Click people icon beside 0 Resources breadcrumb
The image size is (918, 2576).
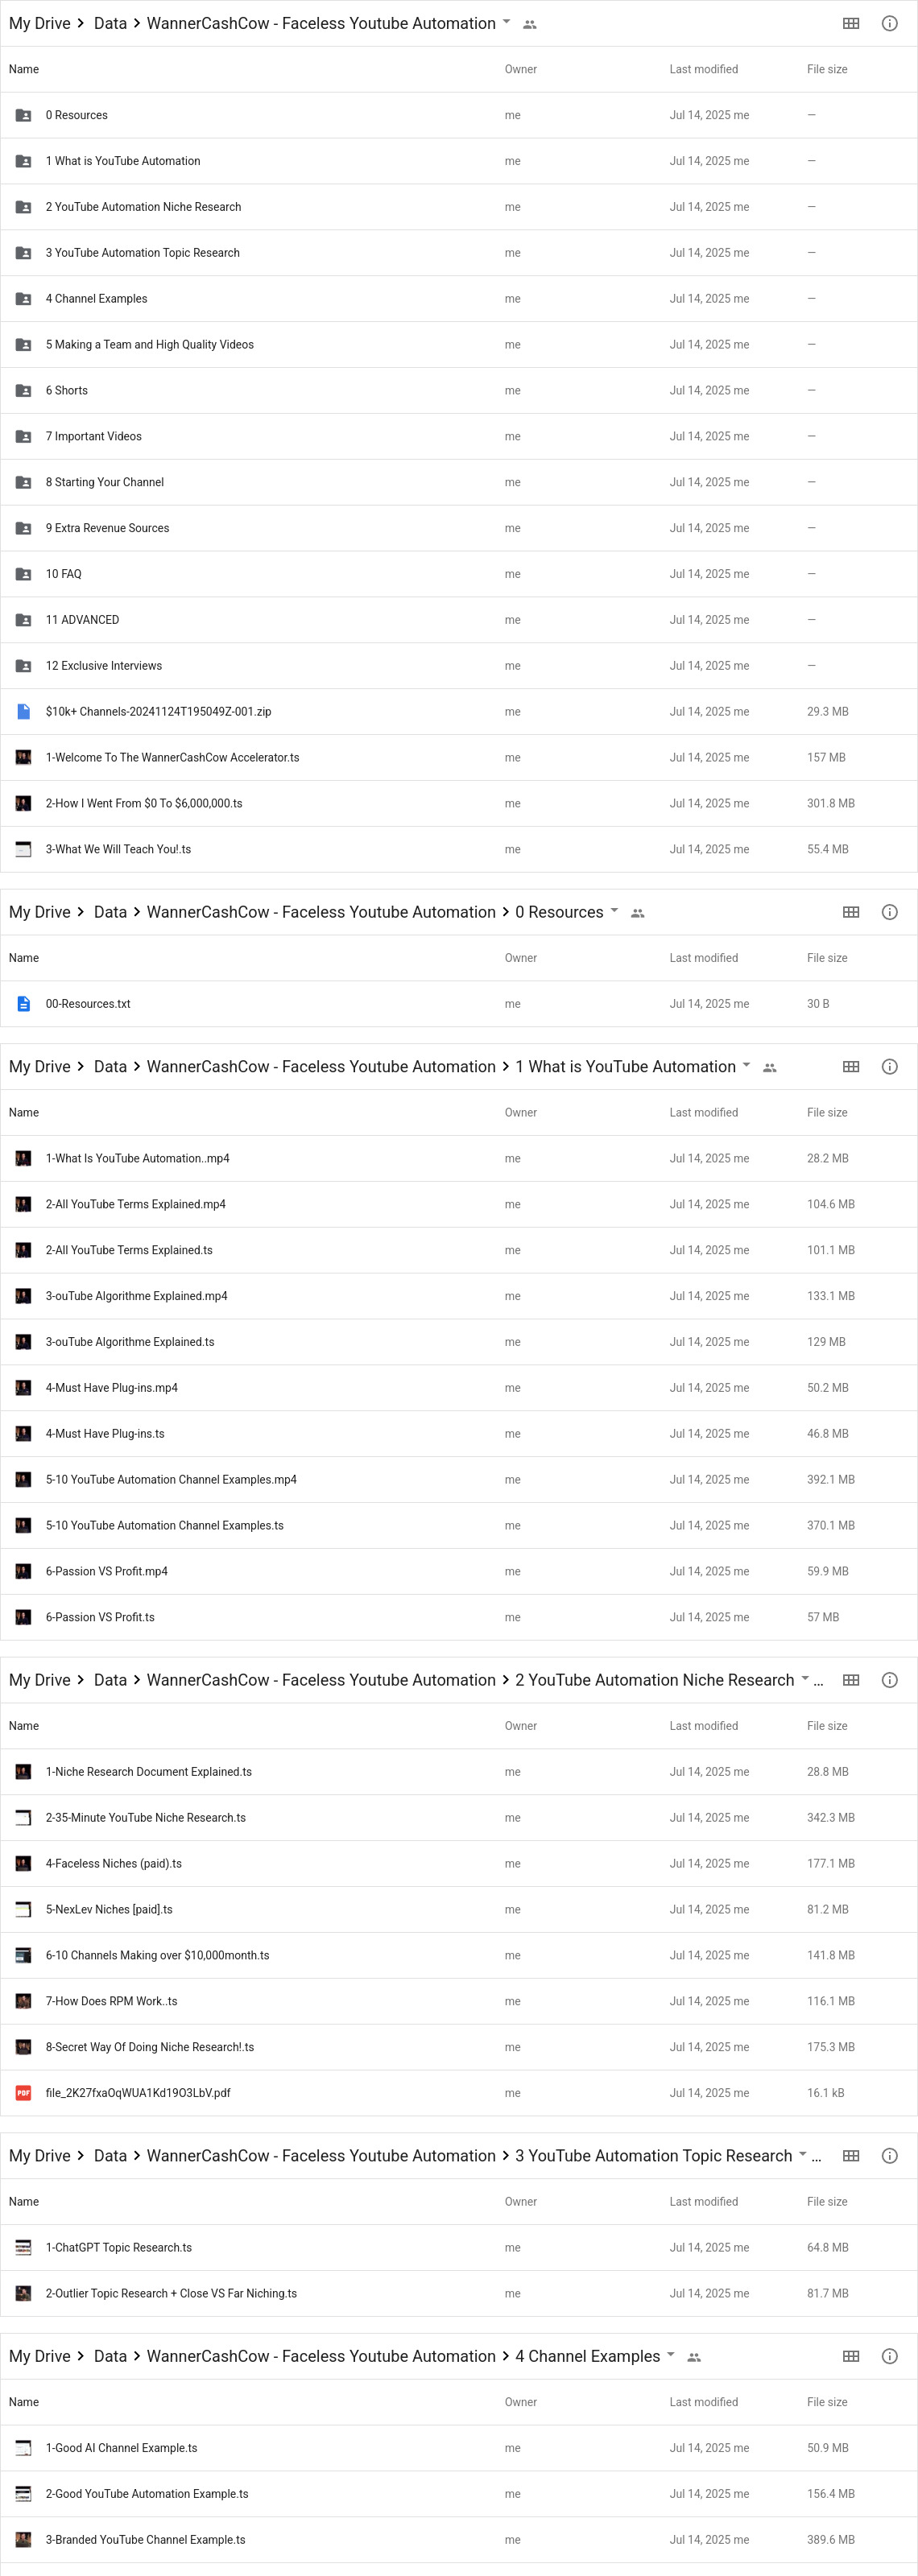[x=638, y=913]
